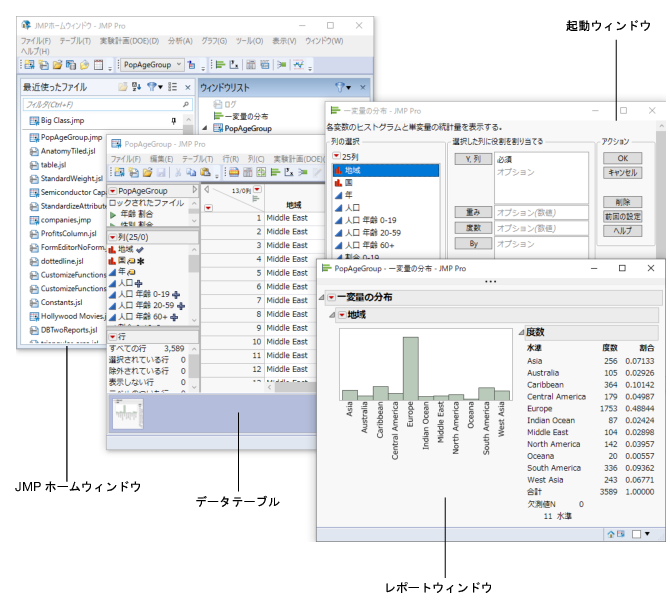Click Y, 列 role button
This screenshot has height=602, width=670.
473,159
